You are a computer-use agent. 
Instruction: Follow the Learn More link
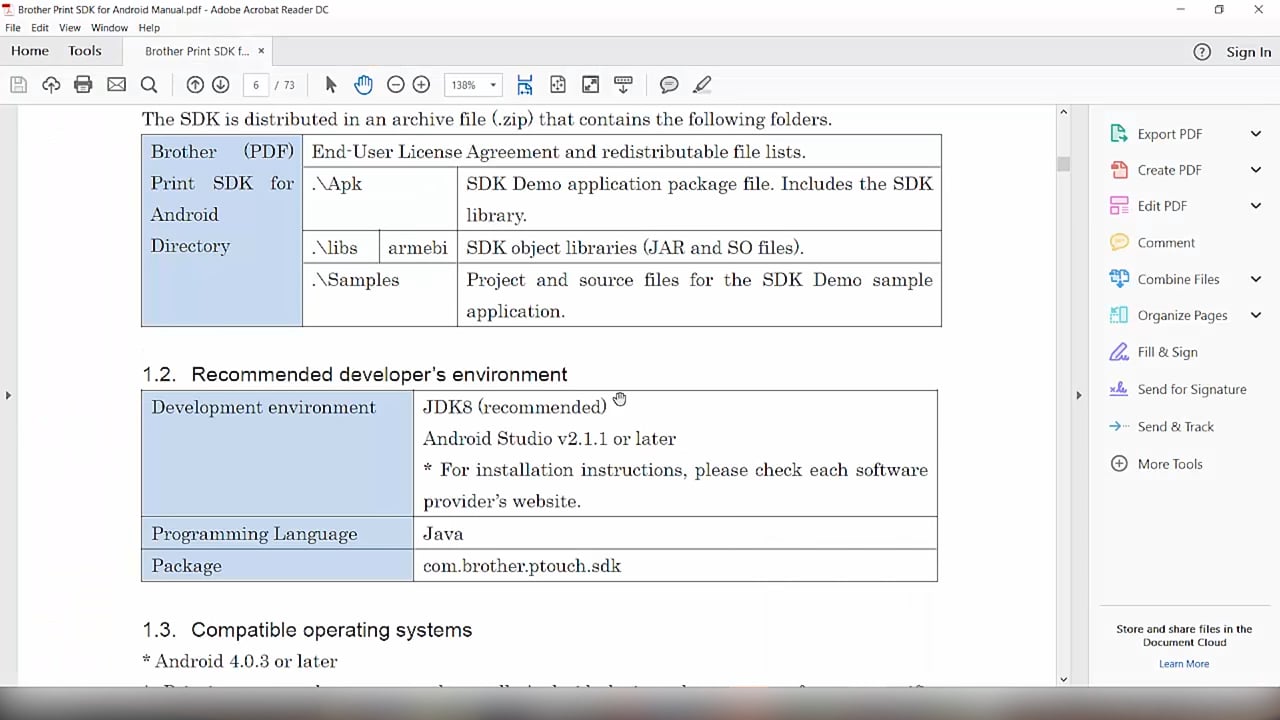1184,664
